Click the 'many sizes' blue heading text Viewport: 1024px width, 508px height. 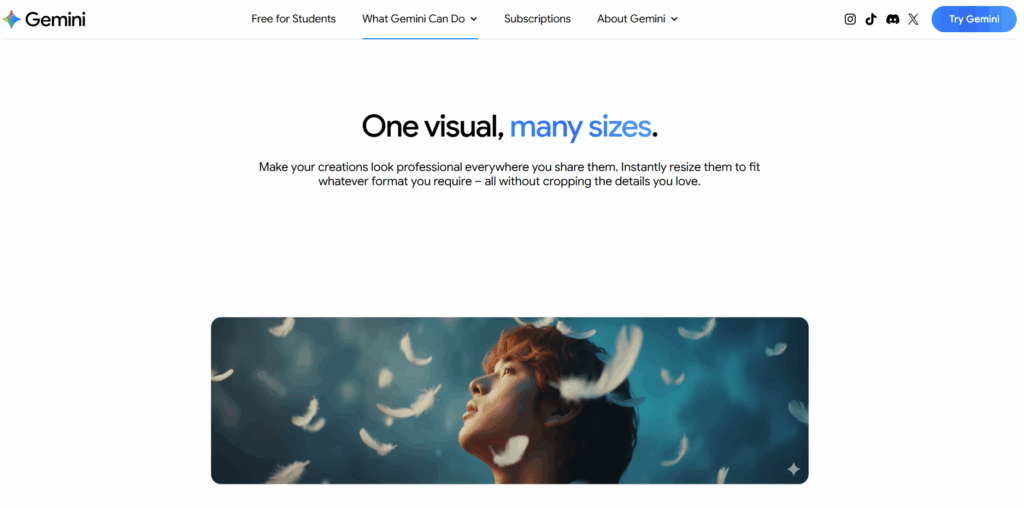tap(580, 126)
